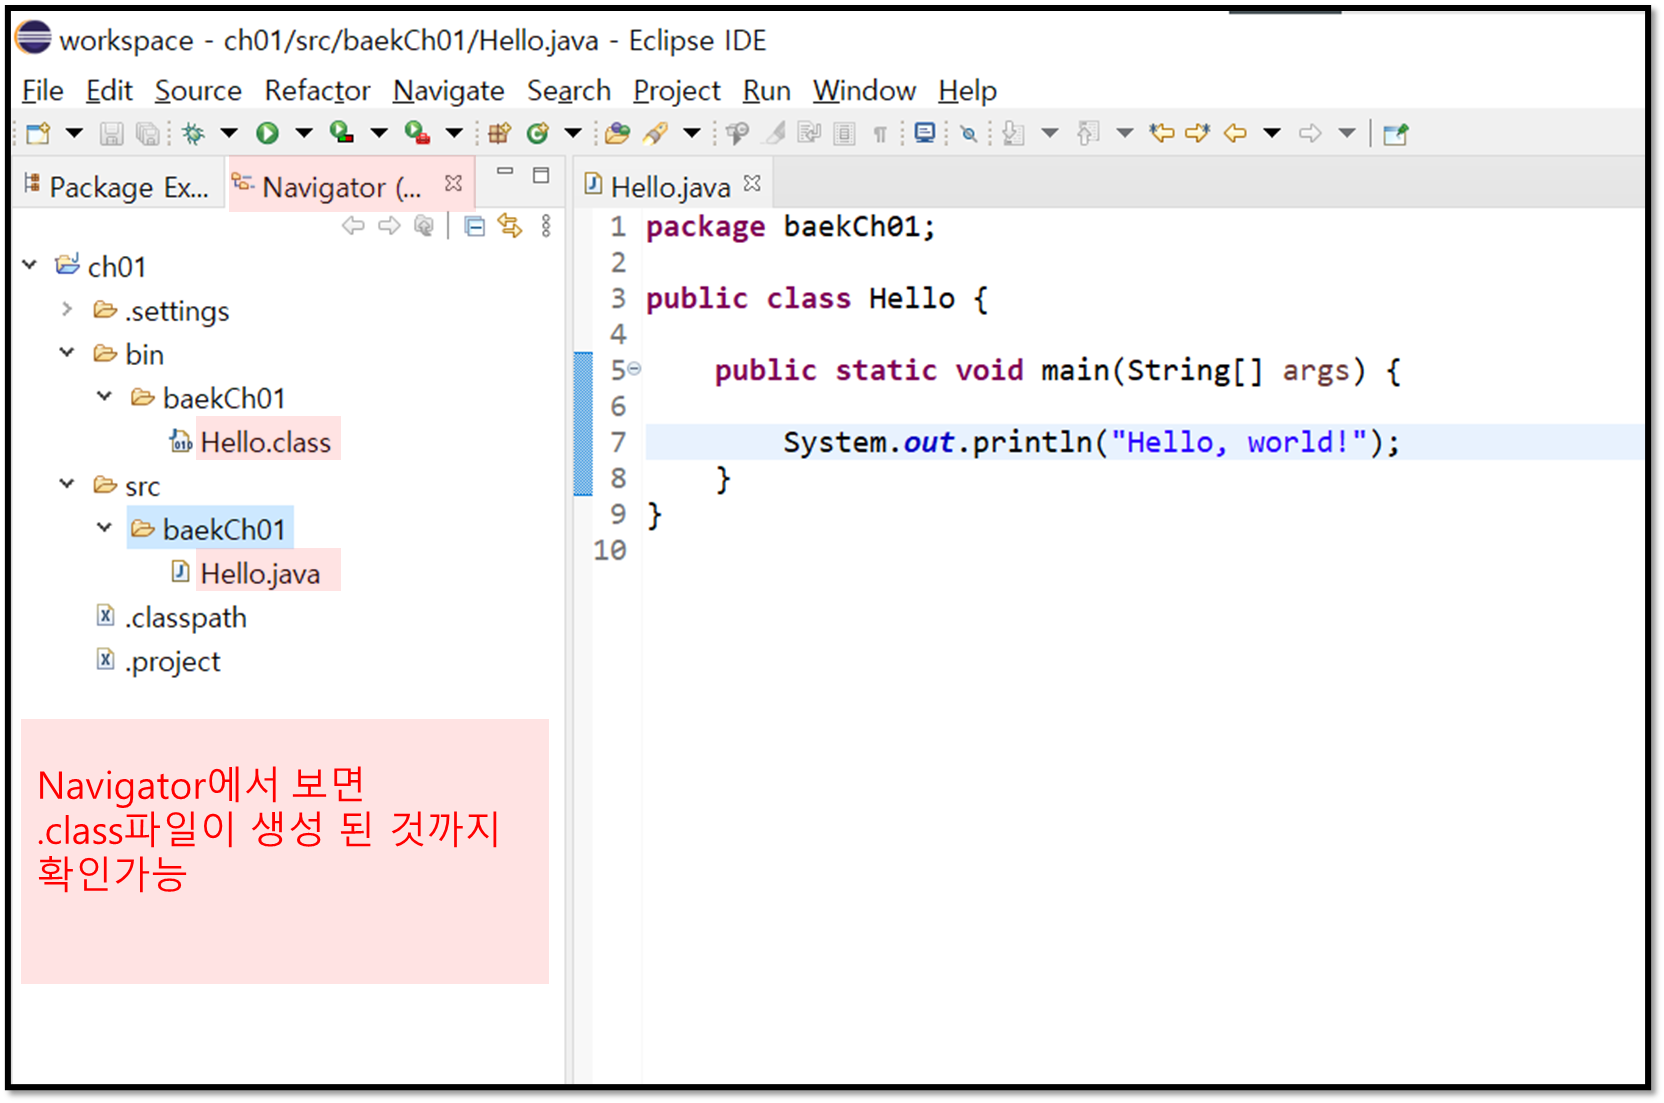Expand the .settings folder
1664x1103 pixels.
click(67, 309)
